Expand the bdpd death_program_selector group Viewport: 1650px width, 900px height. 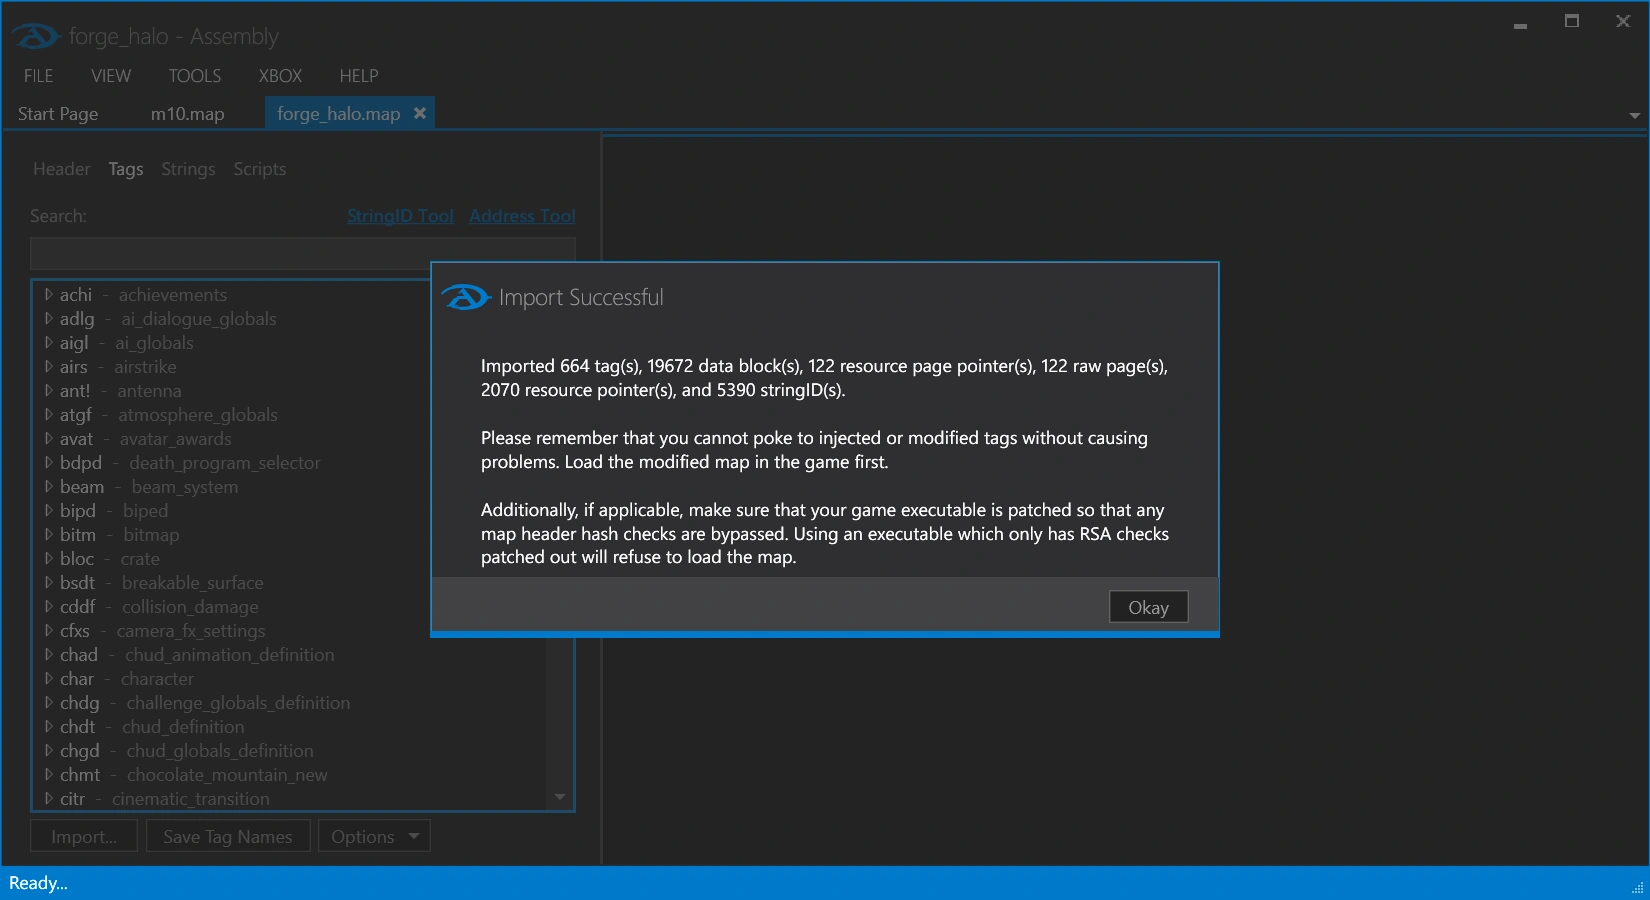48,463
